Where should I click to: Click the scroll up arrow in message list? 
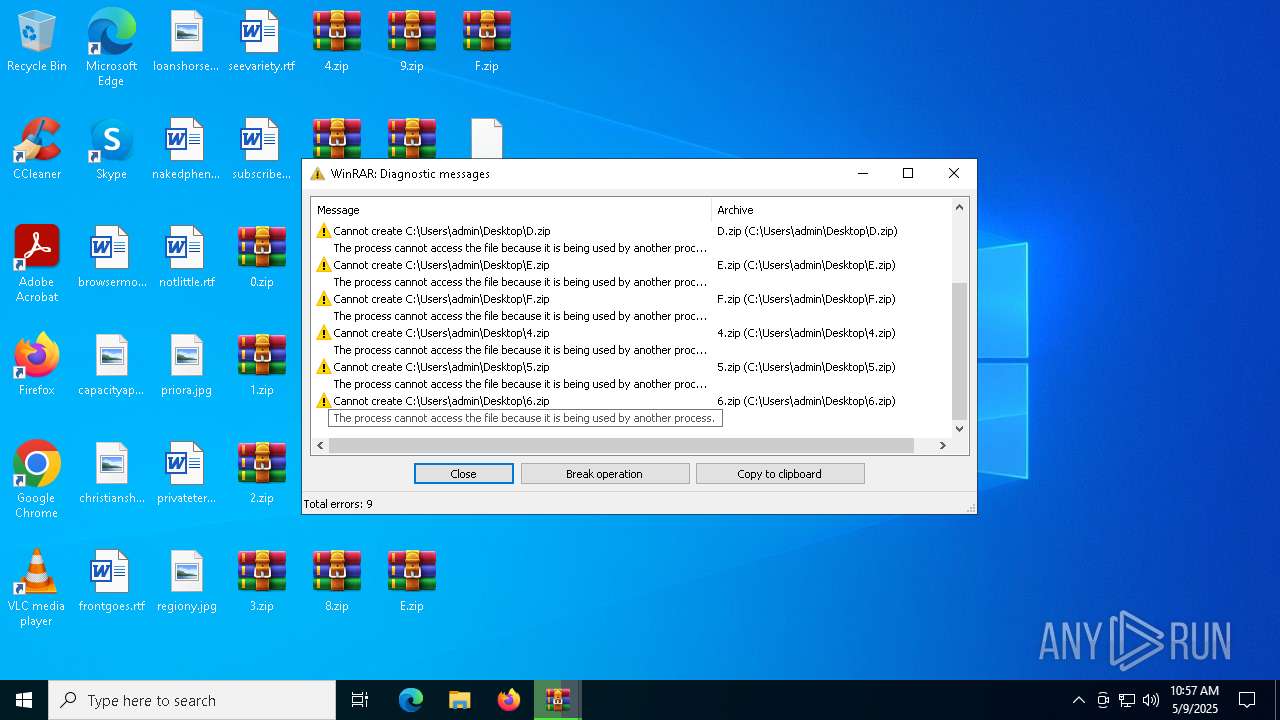pos(959,207)
